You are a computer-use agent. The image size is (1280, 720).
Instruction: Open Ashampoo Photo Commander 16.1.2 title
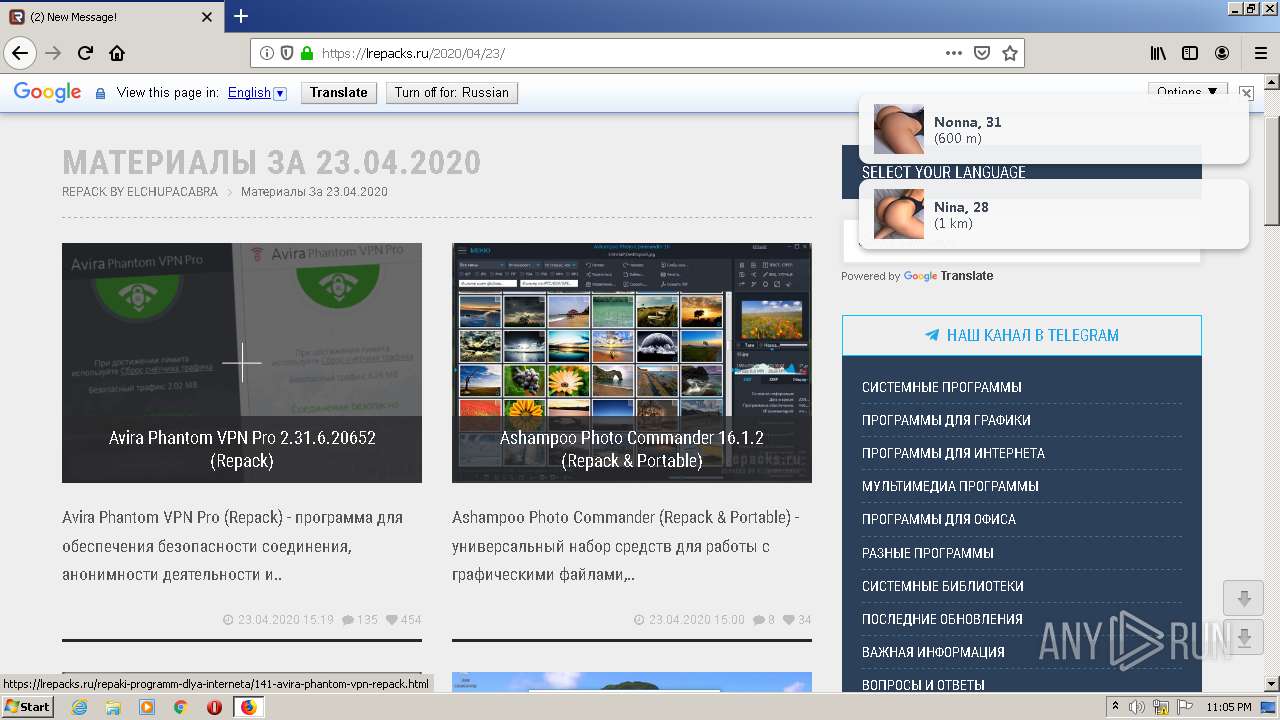tap(632, 449)
